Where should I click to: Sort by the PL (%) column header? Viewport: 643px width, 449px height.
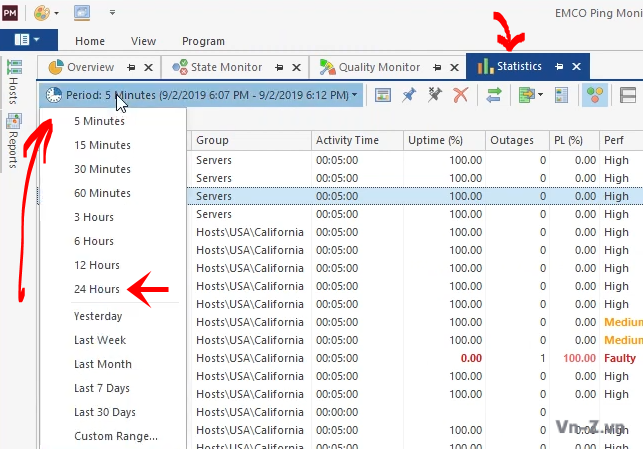click(575, 140)
